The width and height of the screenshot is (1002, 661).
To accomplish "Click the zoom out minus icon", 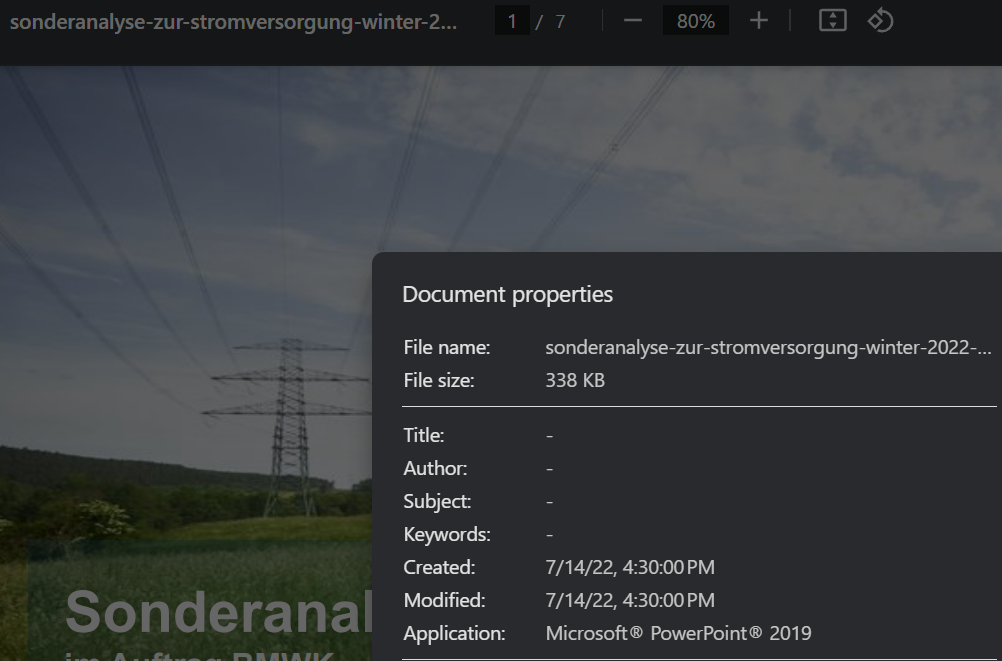I will click(x=632, y=21).
